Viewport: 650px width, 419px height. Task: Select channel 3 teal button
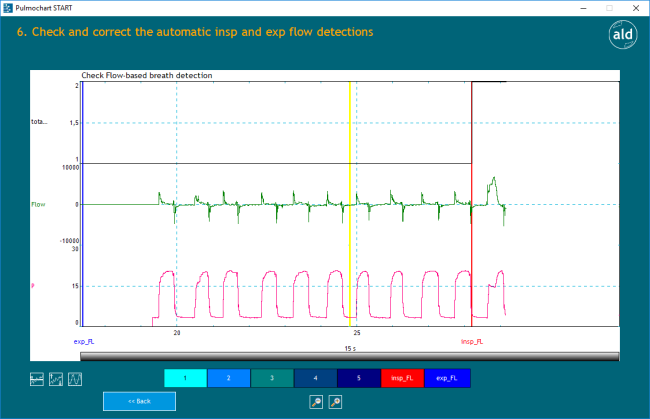pyautogui.click(x=272, y=378)
